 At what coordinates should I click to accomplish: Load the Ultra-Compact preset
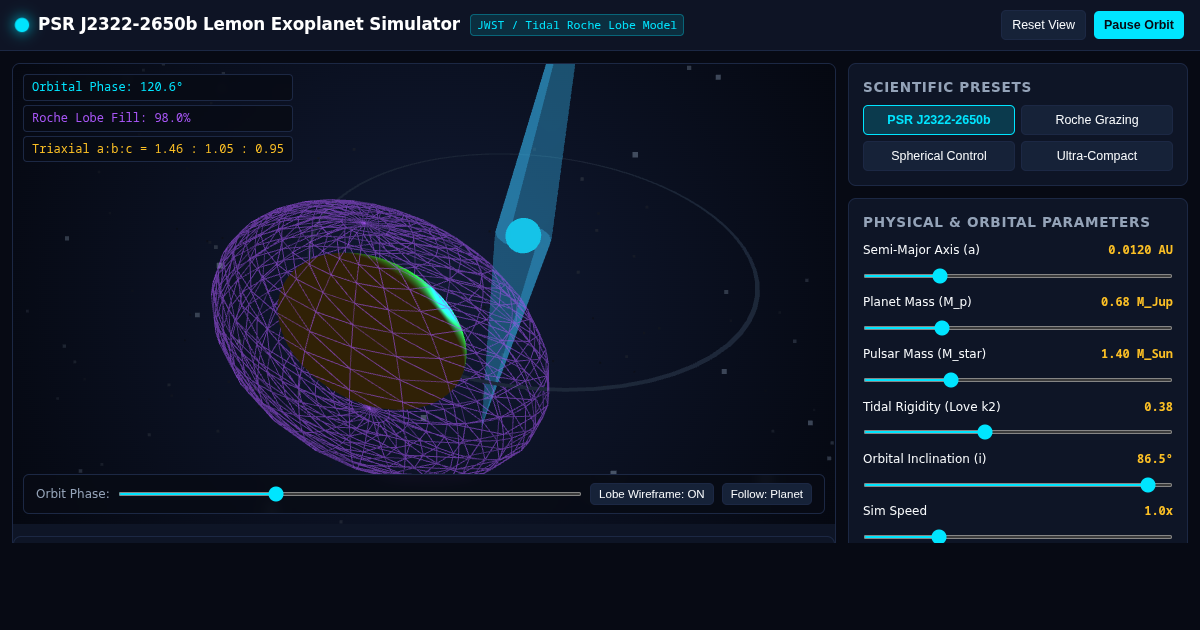pos(1097,156)
